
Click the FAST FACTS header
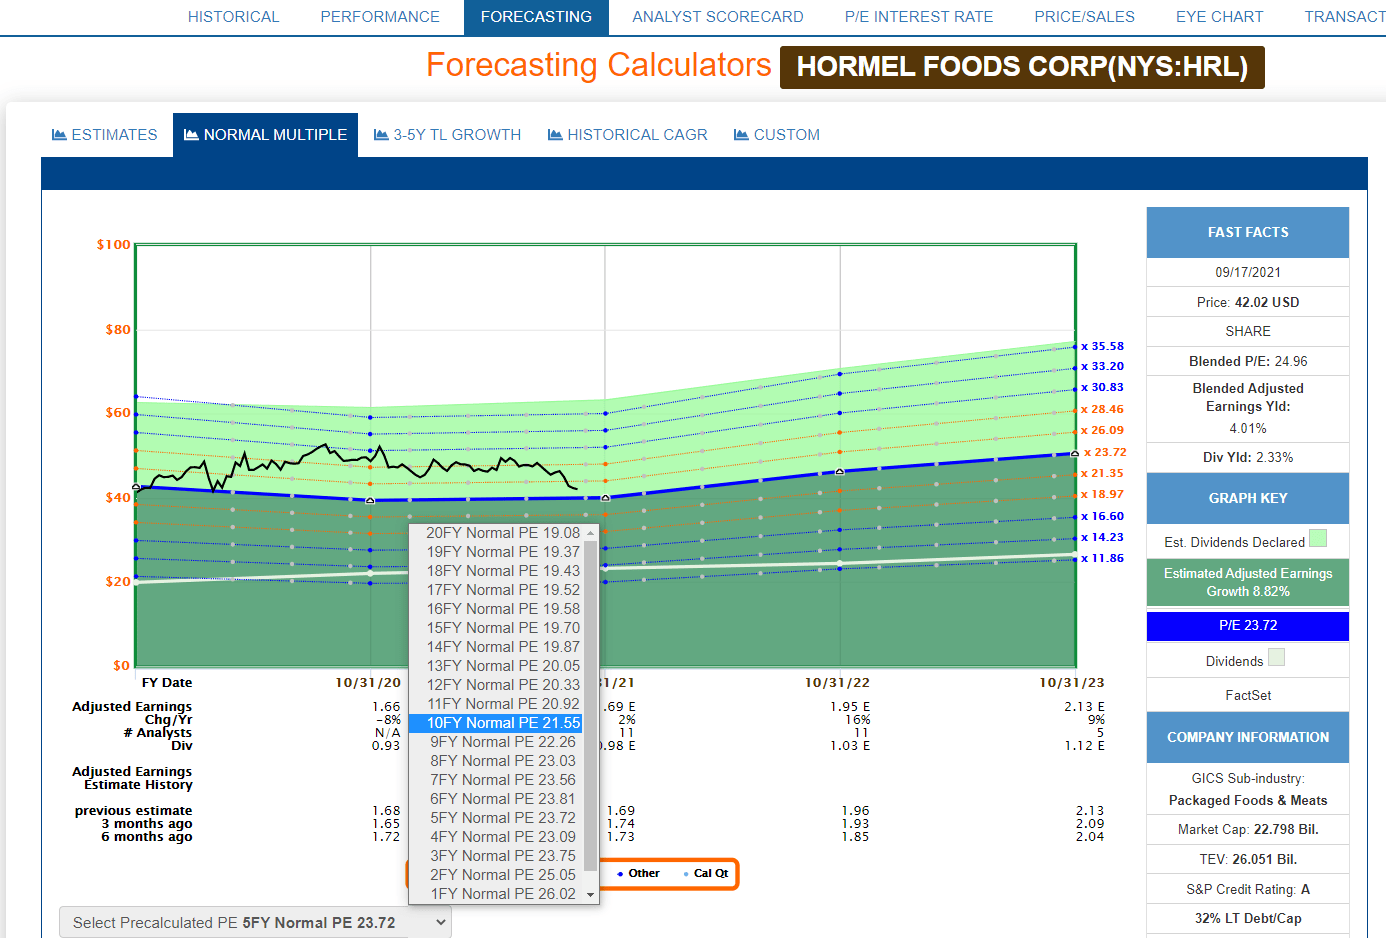[1248, 232]
